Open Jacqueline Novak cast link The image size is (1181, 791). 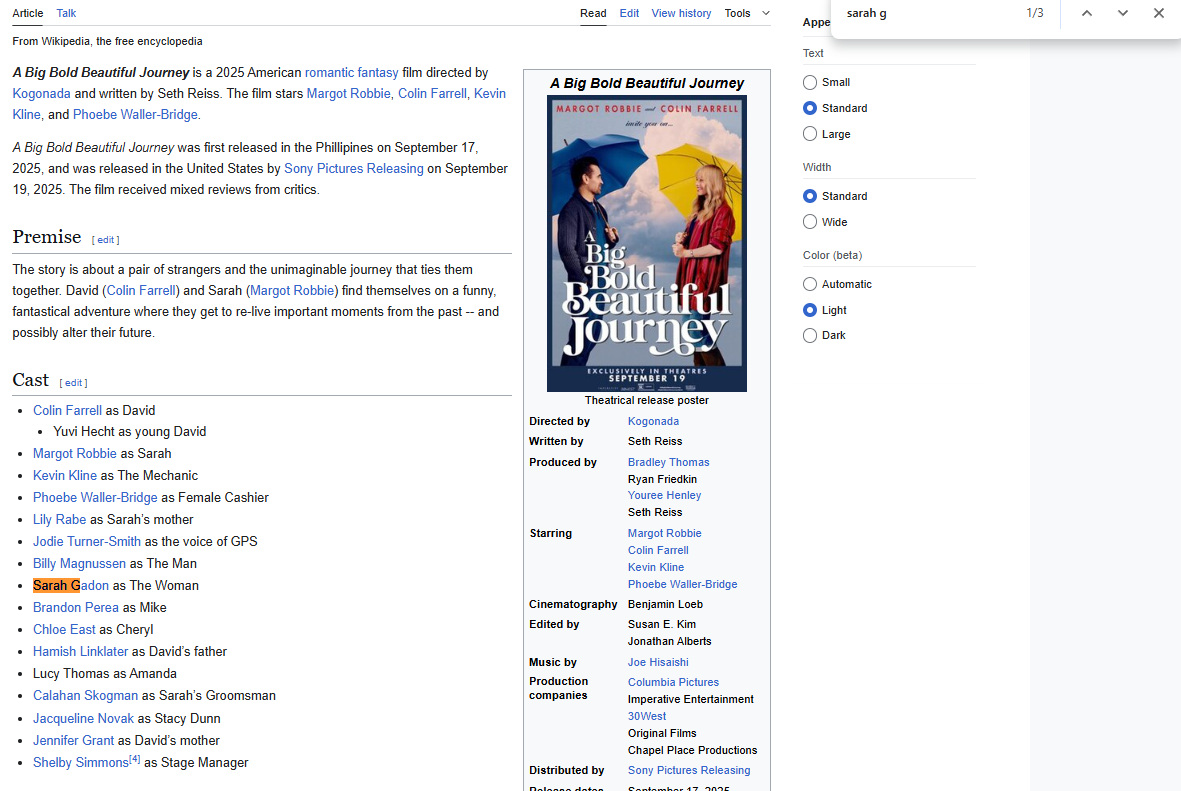click(x=83, y=719)
